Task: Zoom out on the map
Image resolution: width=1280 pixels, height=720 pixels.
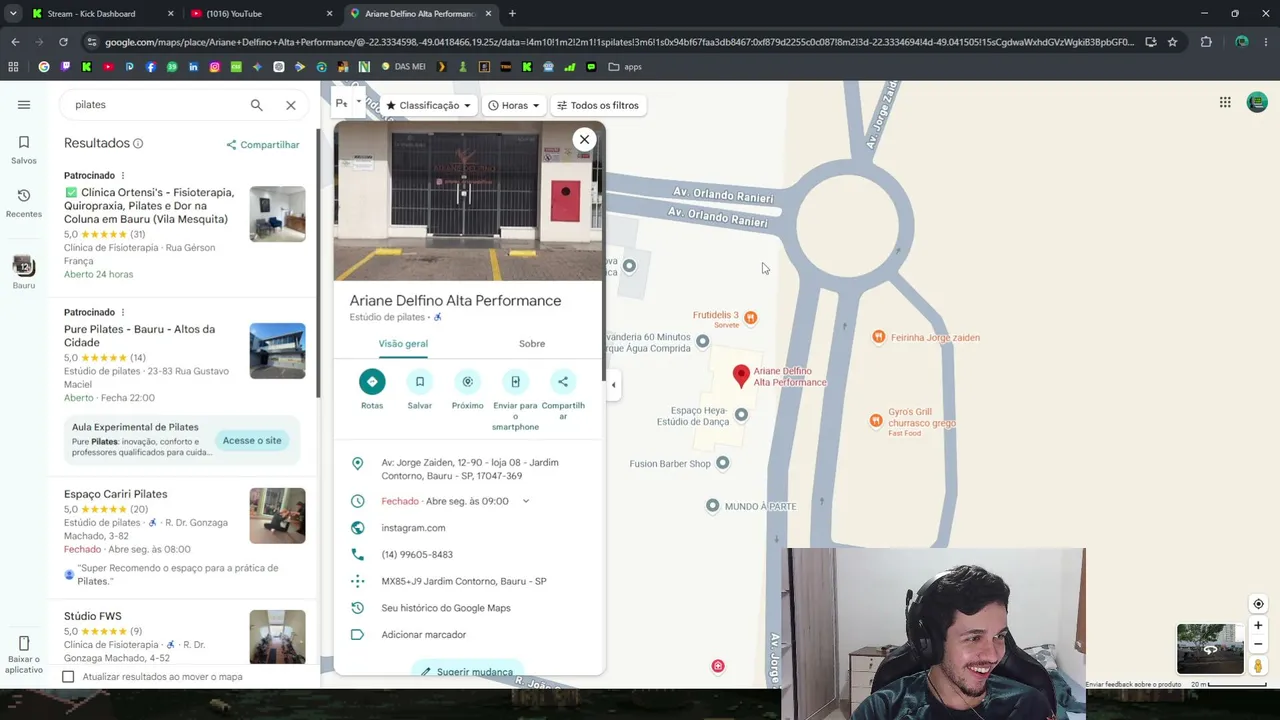Action: coord(1258,645)
